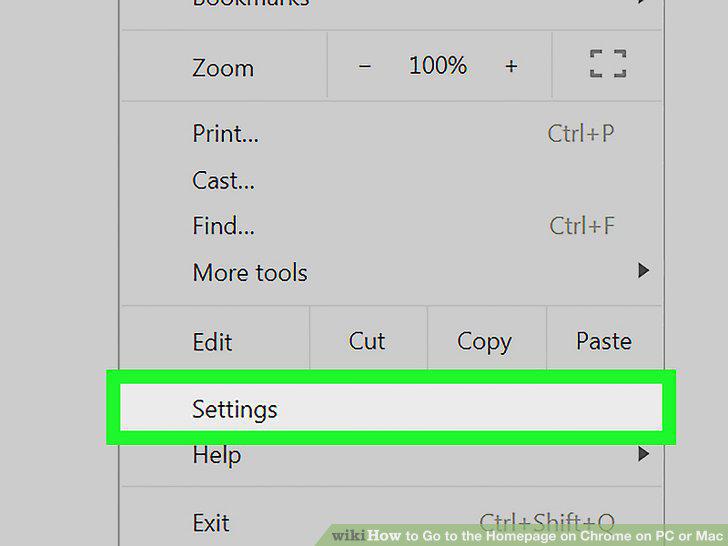Click the Help submenu arrow
The image size is (728, 546).
643,454
